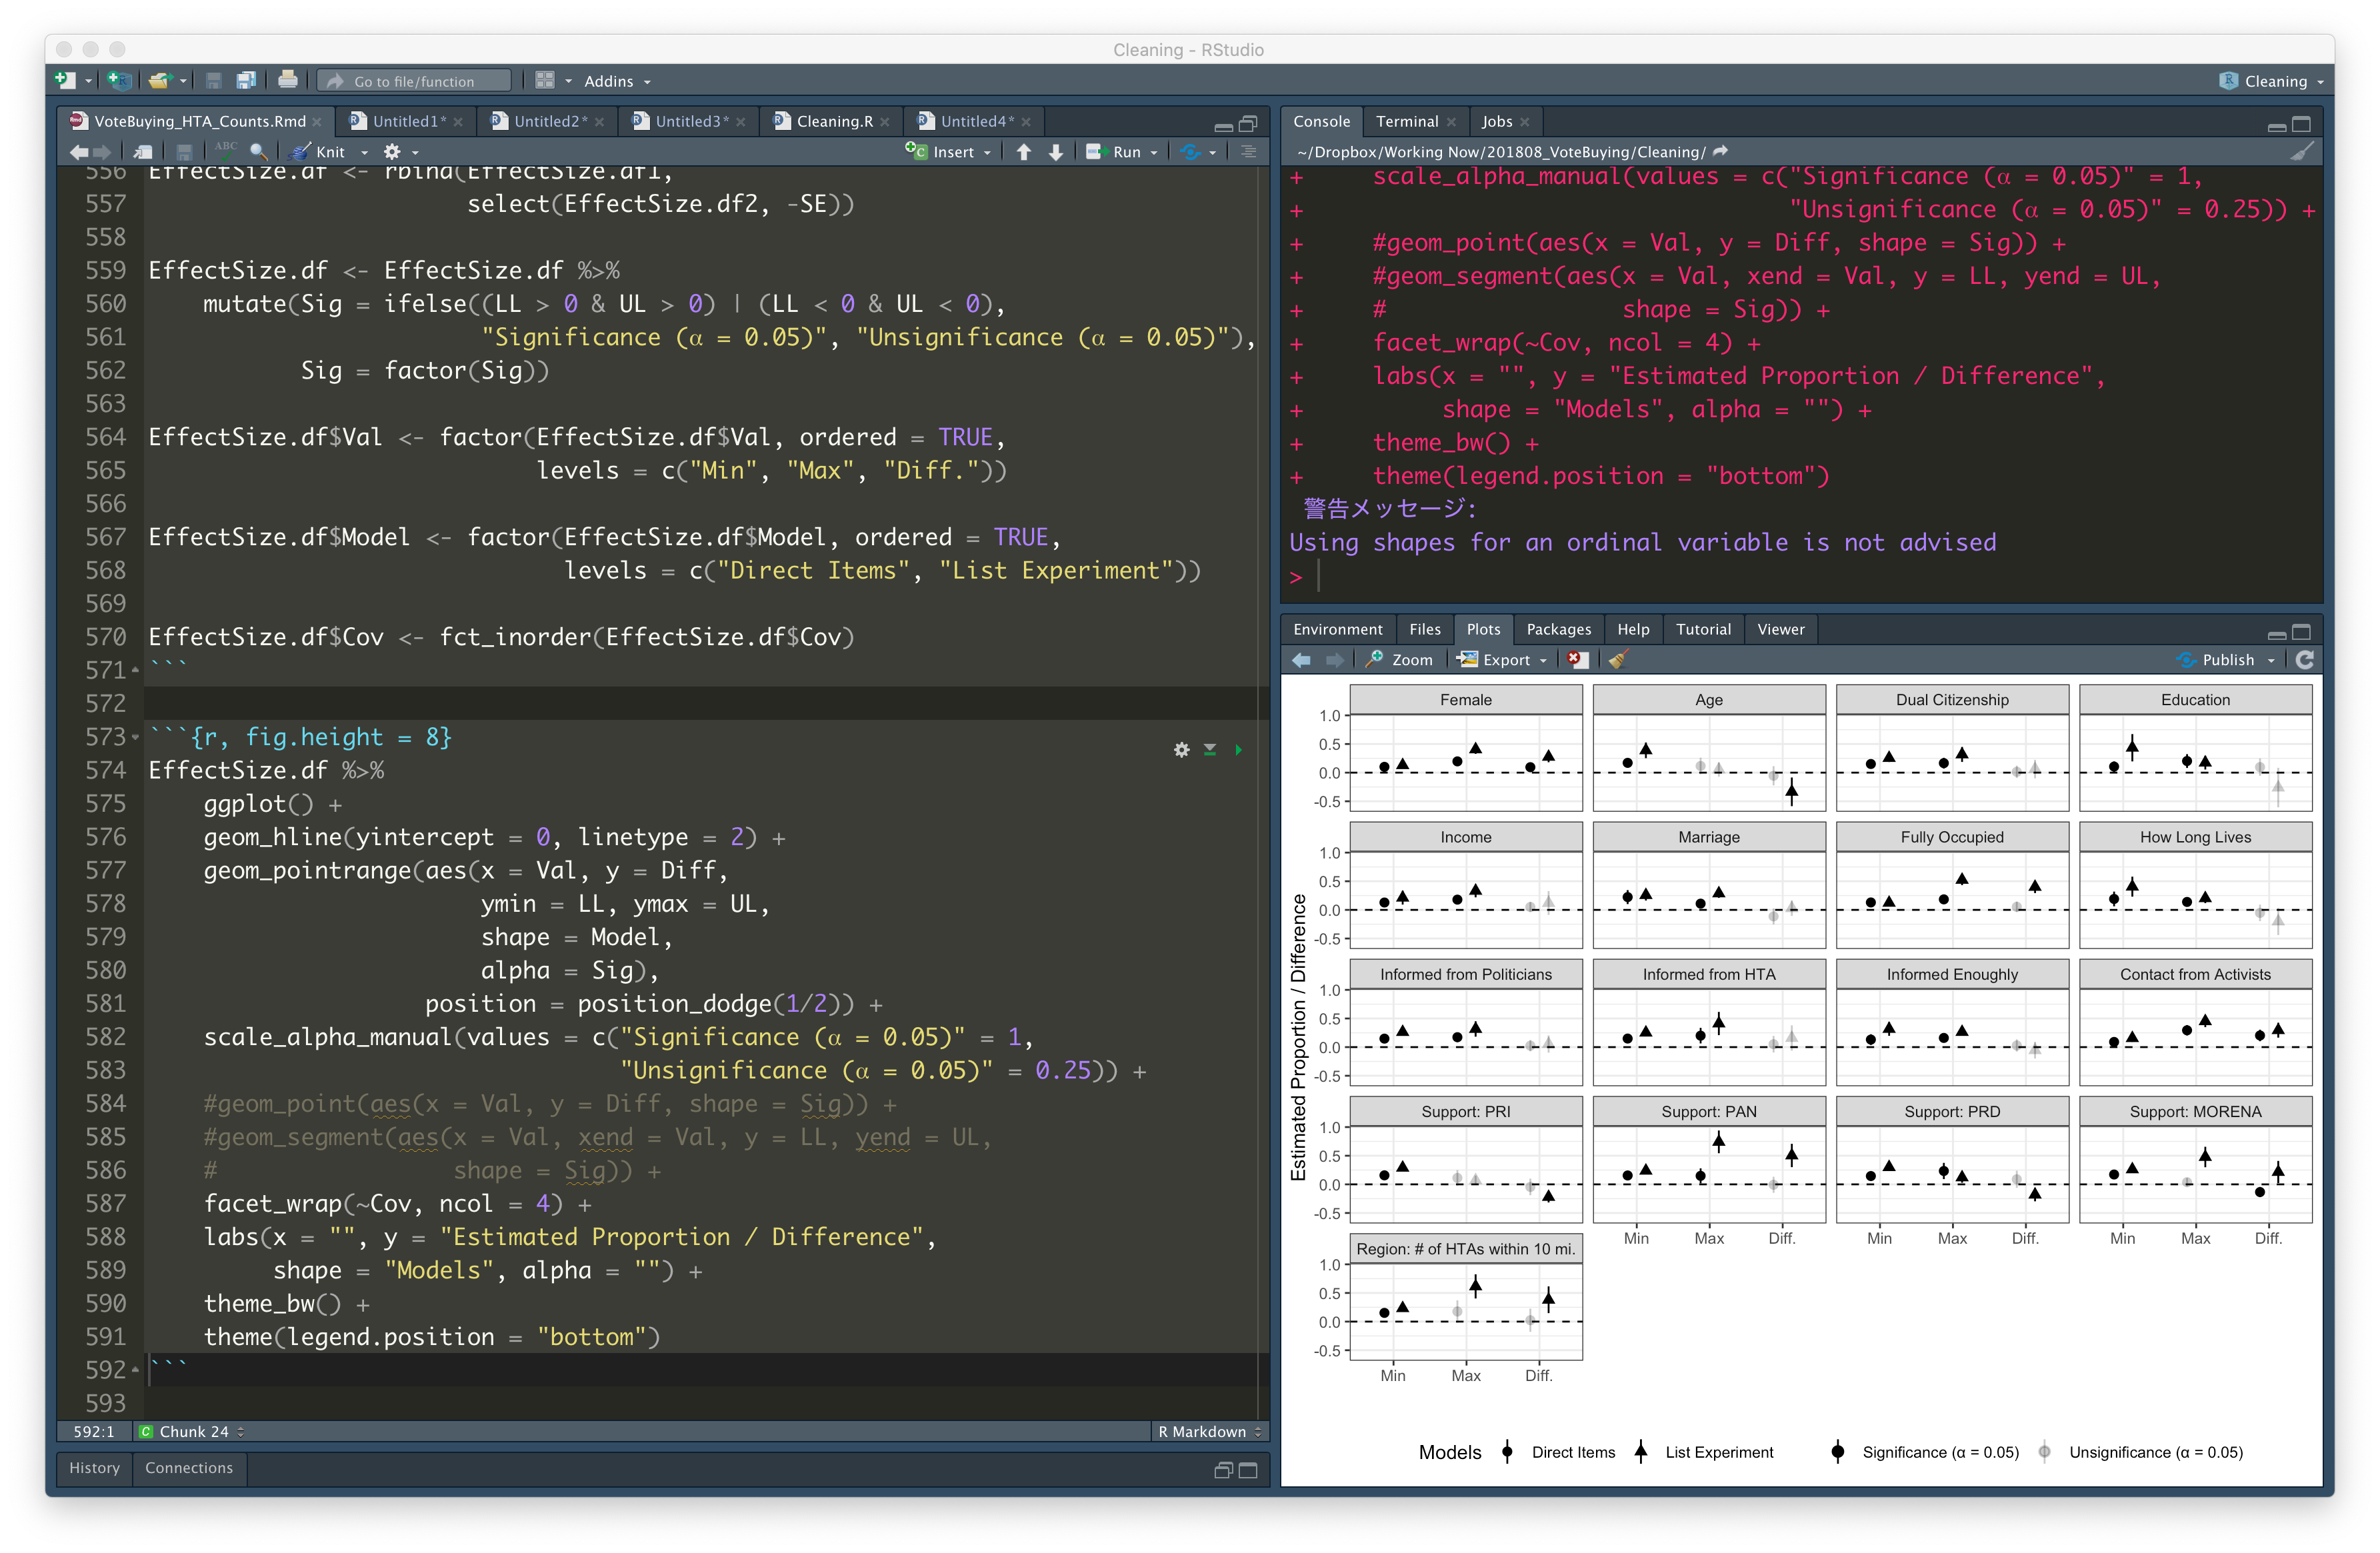Viewport: 2380px width, 1553px height.
Task: Open the Cleaning project menu
Action: [x=2271, y=81]
